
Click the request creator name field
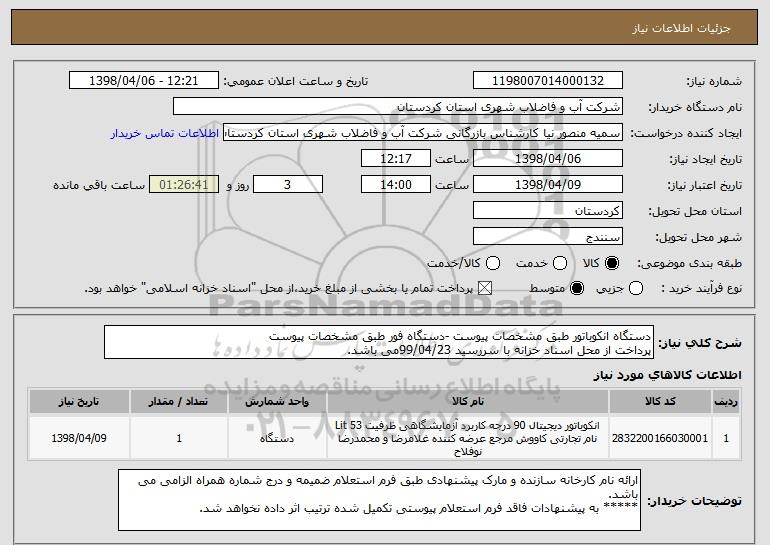423,133
